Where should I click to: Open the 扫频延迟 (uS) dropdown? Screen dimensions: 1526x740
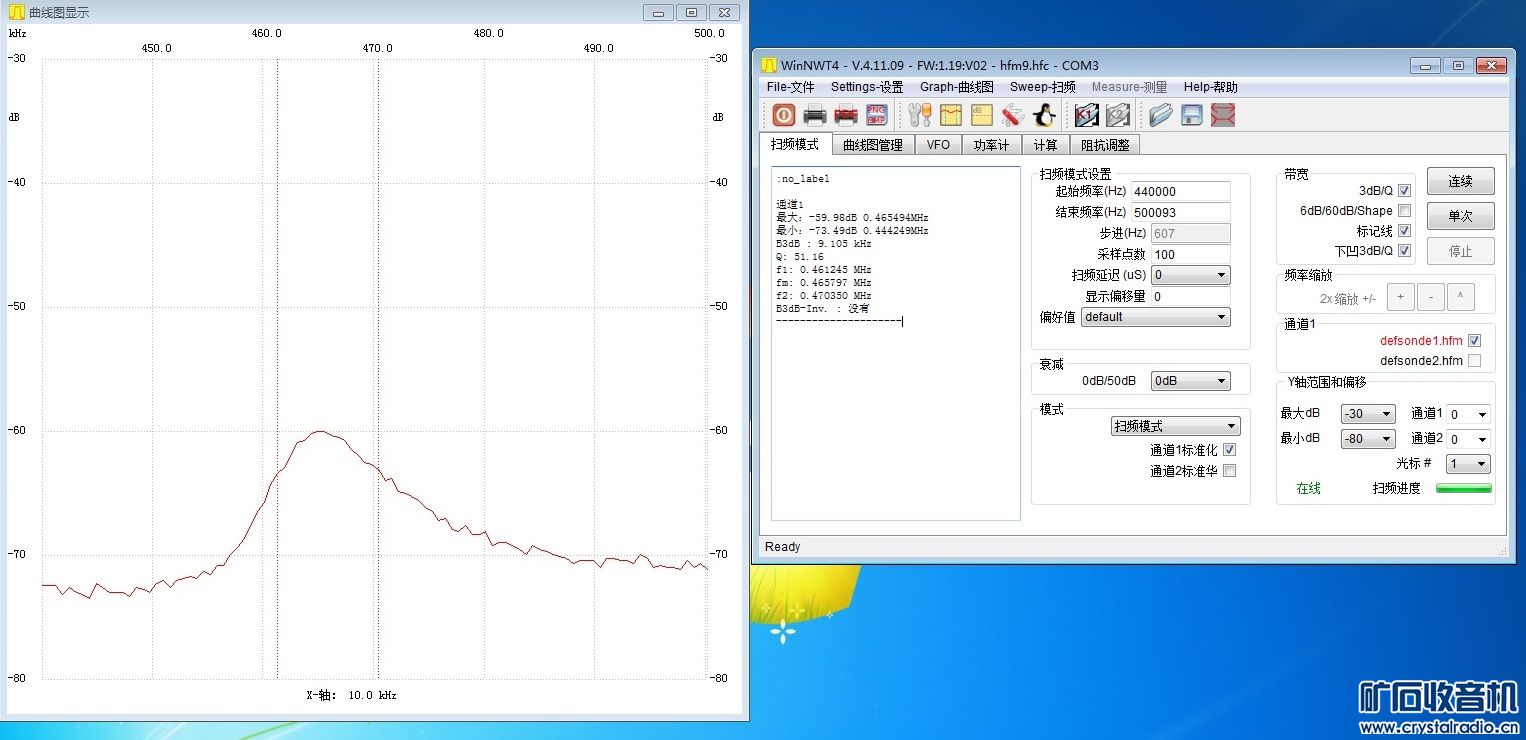(x=1190, y=275)
